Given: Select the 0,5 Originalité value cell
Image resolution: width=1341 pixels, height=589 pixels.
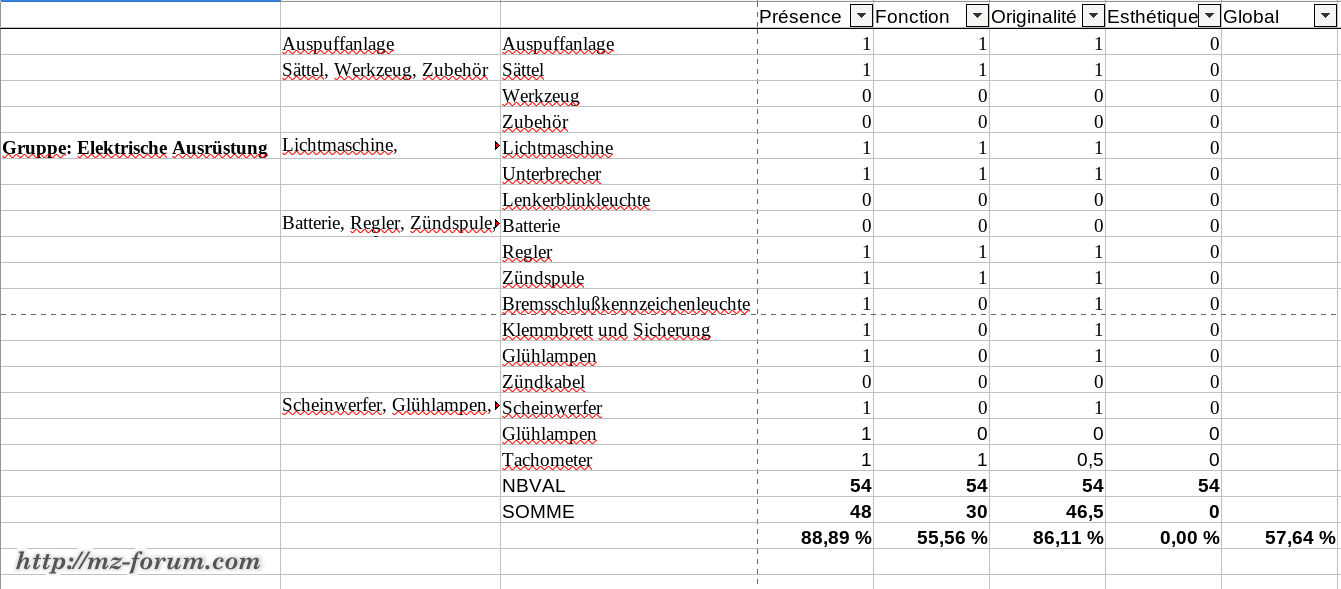Looking at the screenshot, I should (1088, 460).
